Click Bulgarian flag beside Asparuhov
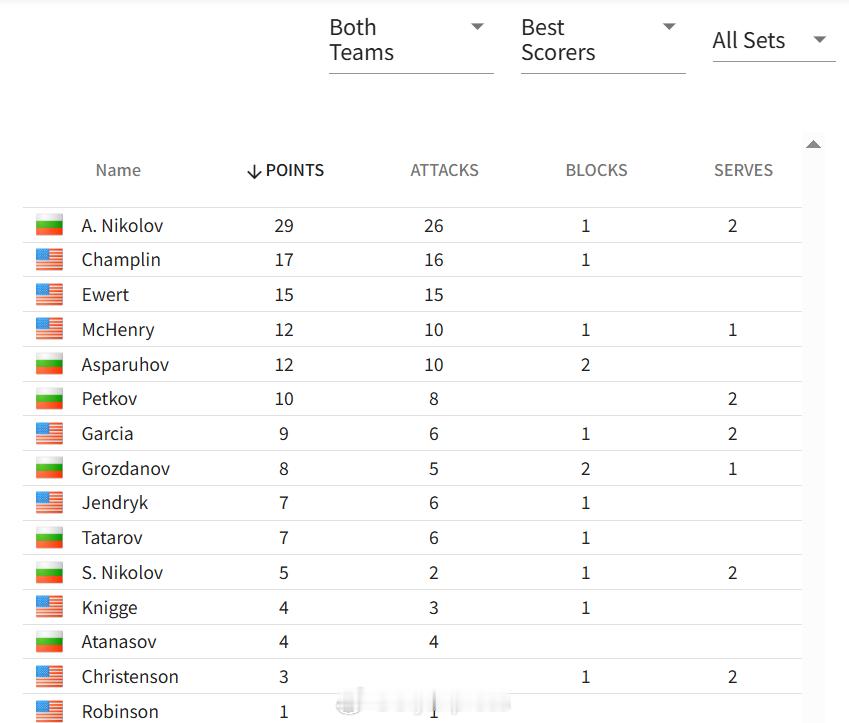The height and width of the screenshot is (723, 849). [x=49, y=364]
